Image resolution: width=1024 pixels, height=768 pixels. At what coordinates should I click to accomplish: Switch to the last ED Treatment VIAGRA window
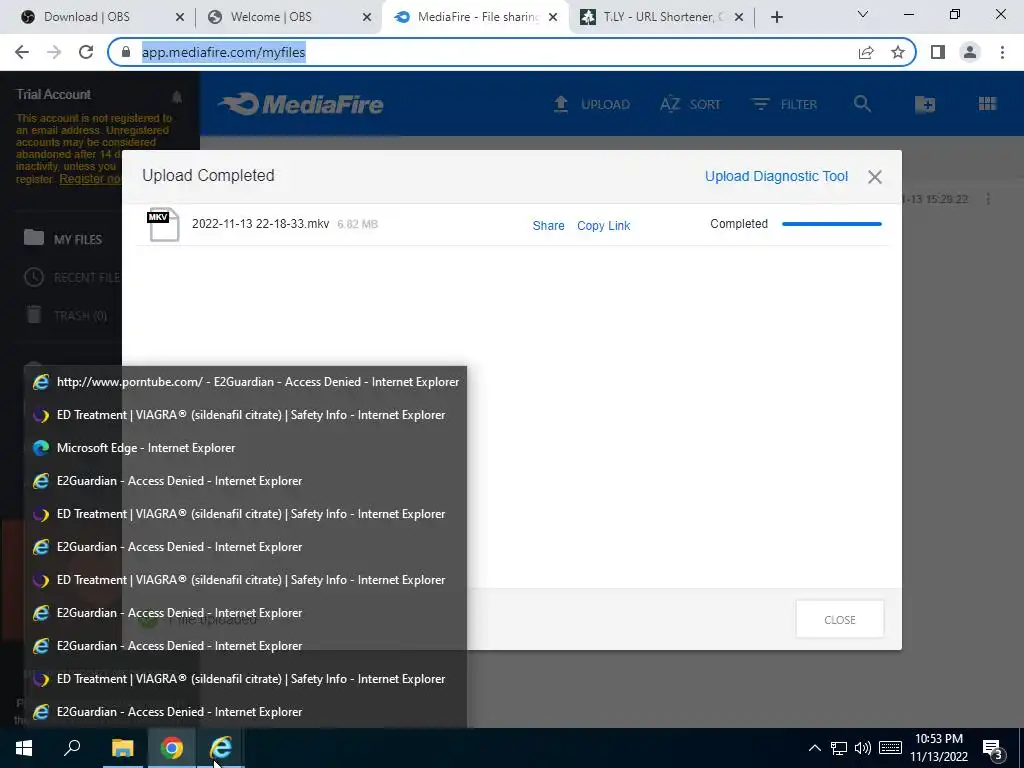click(x=246, y=679)
